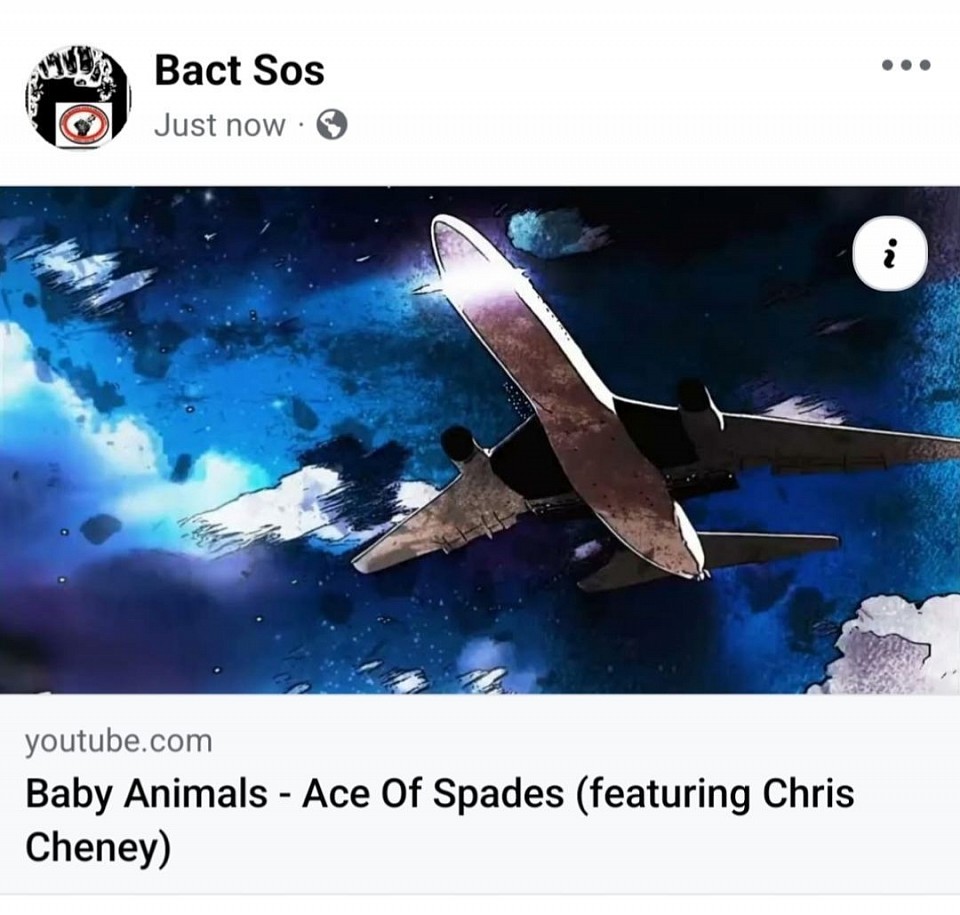
Task: Play the airplane video thumbnail
Action: point(480,440)
